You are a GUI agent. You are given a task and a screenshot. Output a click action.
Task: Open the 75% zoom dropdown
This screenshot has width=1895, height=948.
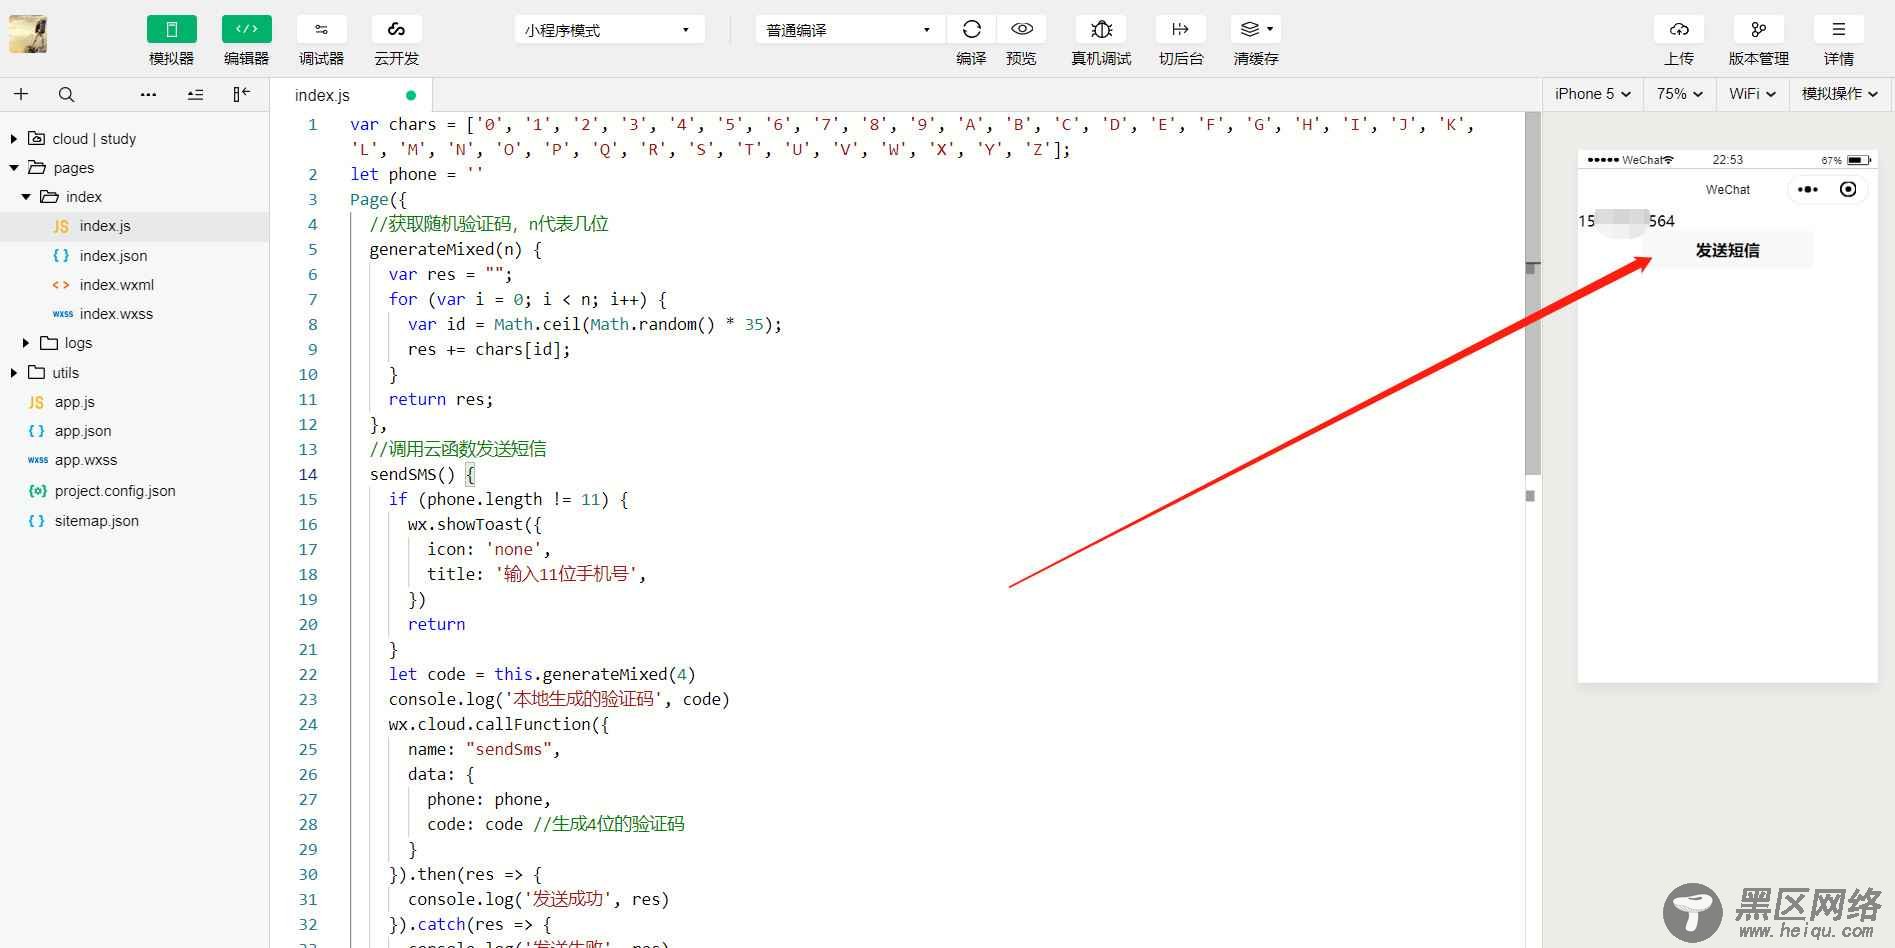click(1679, 94)
